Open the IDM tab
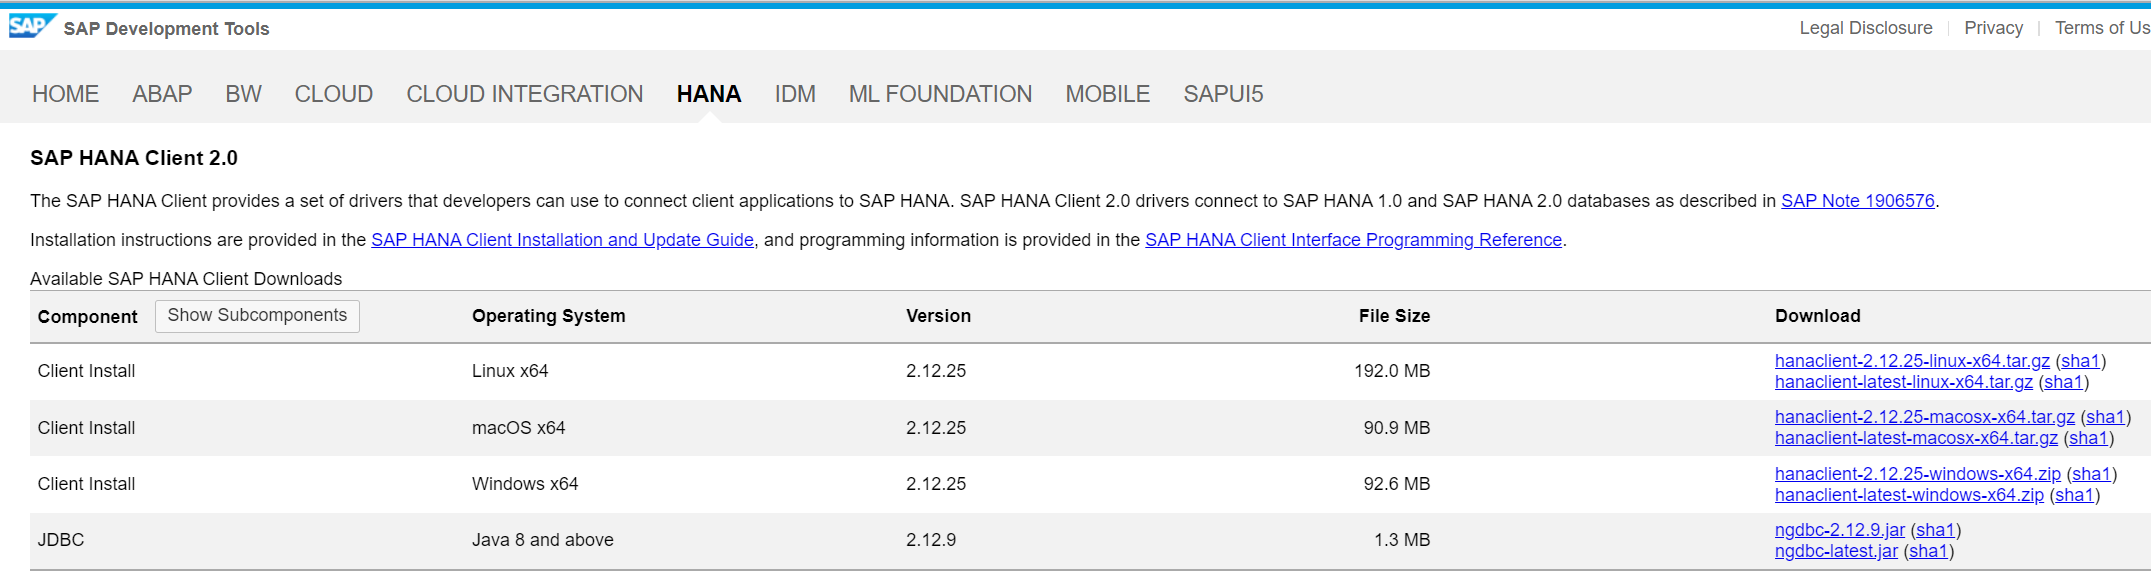The image size is (2151, 579). [795, 94]
